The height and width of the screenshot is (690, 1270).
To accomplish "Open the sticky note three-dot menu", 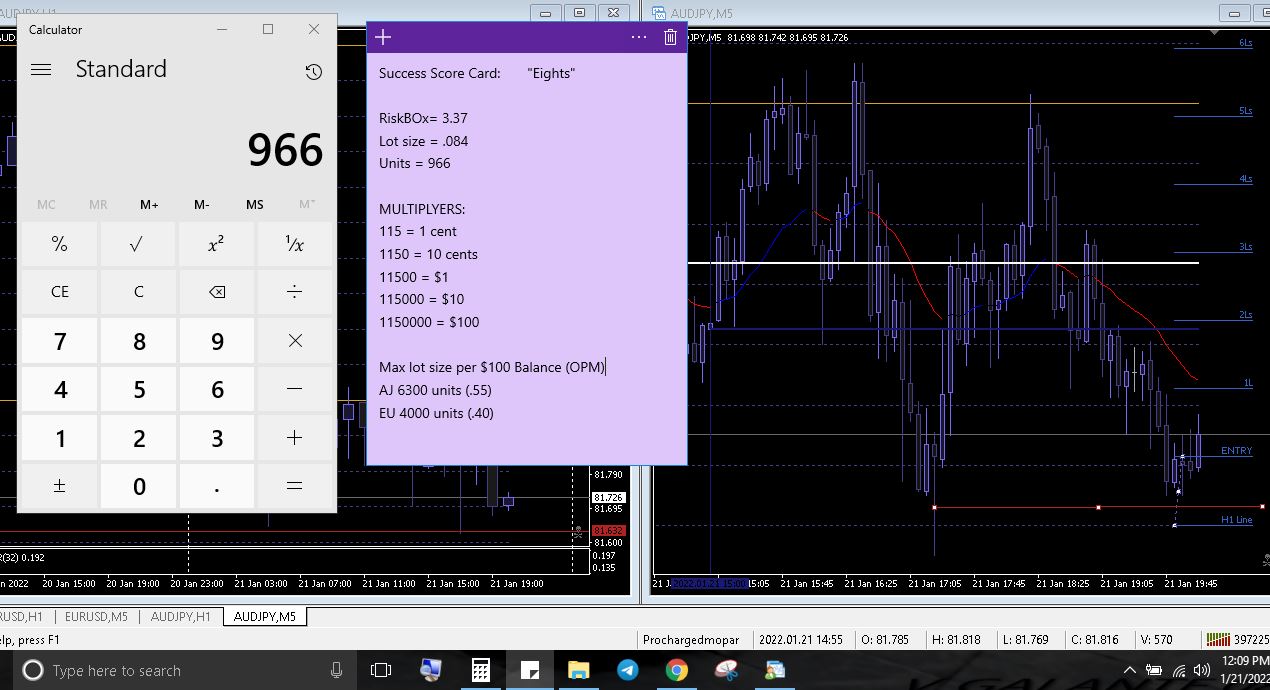I will (639, 38).
